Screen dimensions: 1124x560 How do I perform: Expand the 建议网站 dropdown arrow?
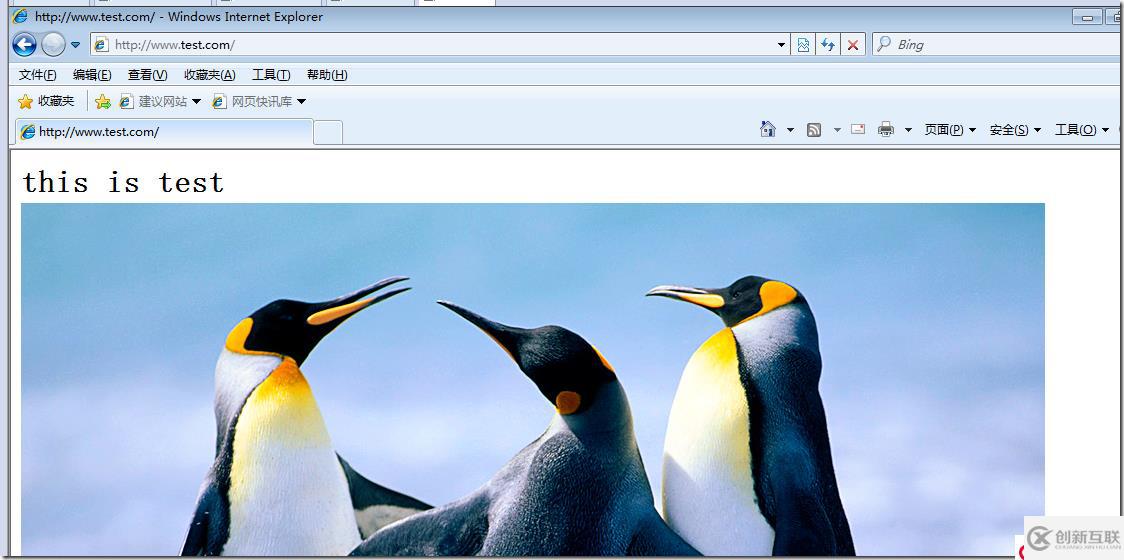pyautogui.click(x=196, y=102)
